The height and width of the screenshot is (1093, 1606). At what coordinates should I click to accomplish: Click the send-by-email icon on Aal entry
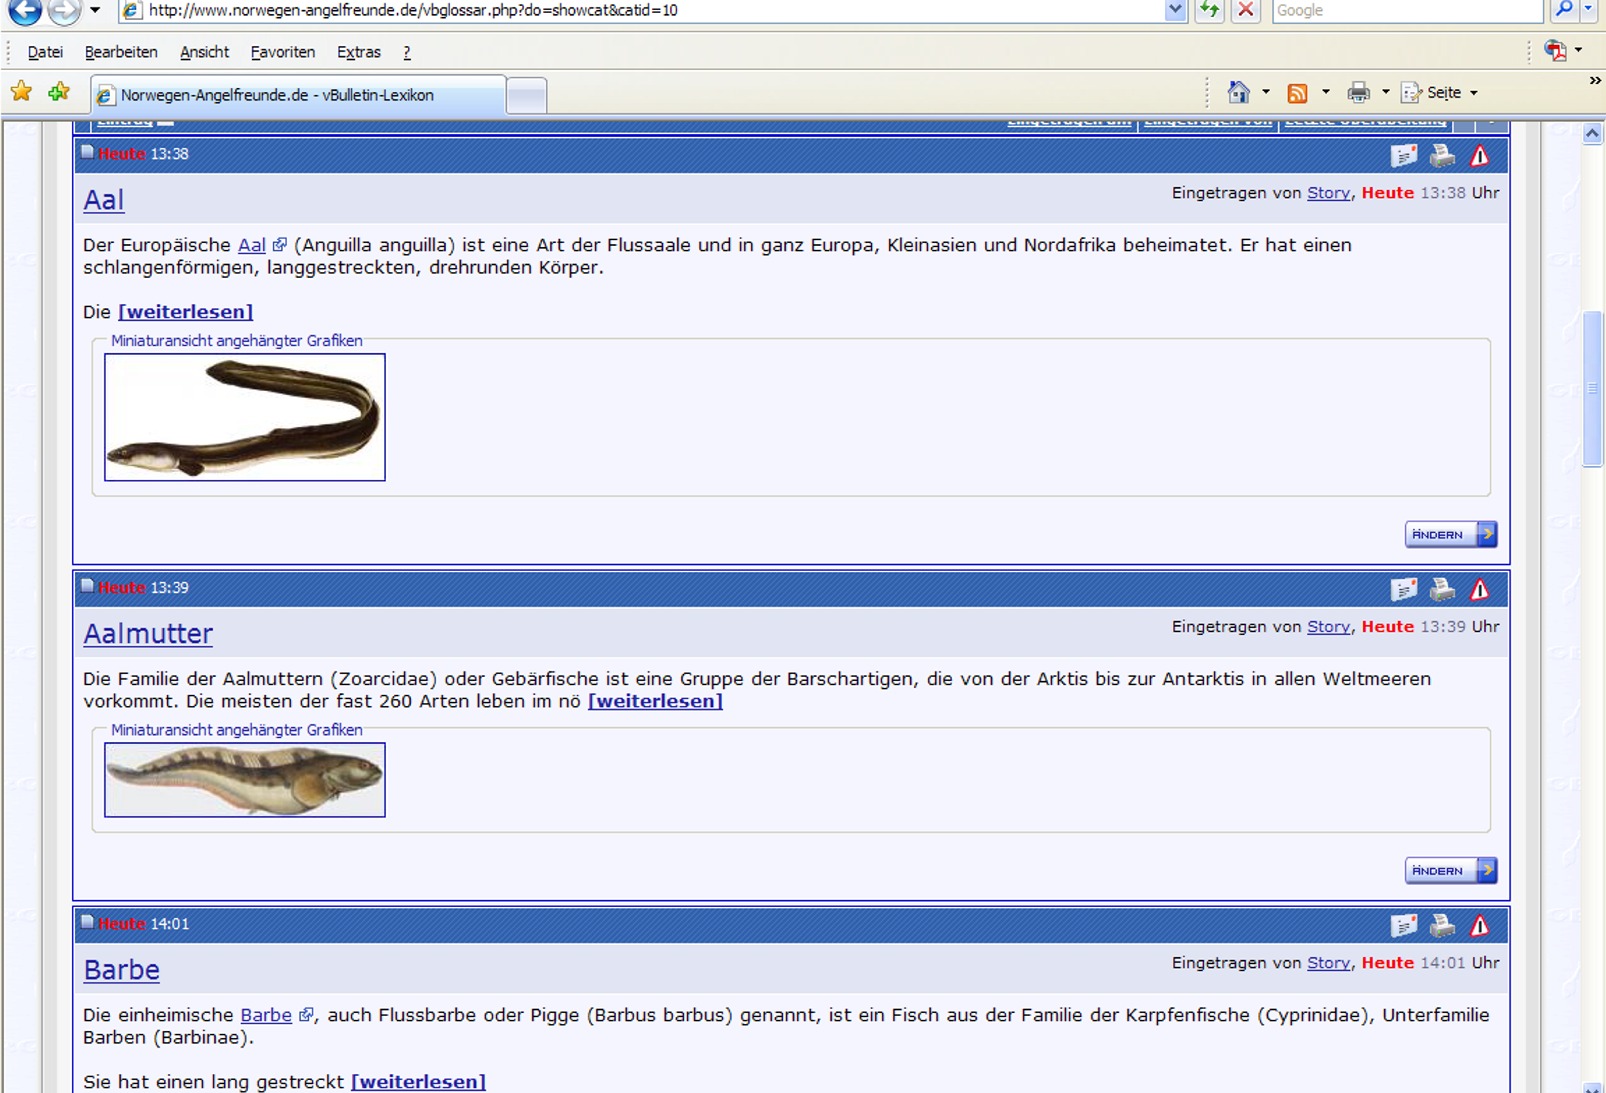pos(1404,155)
